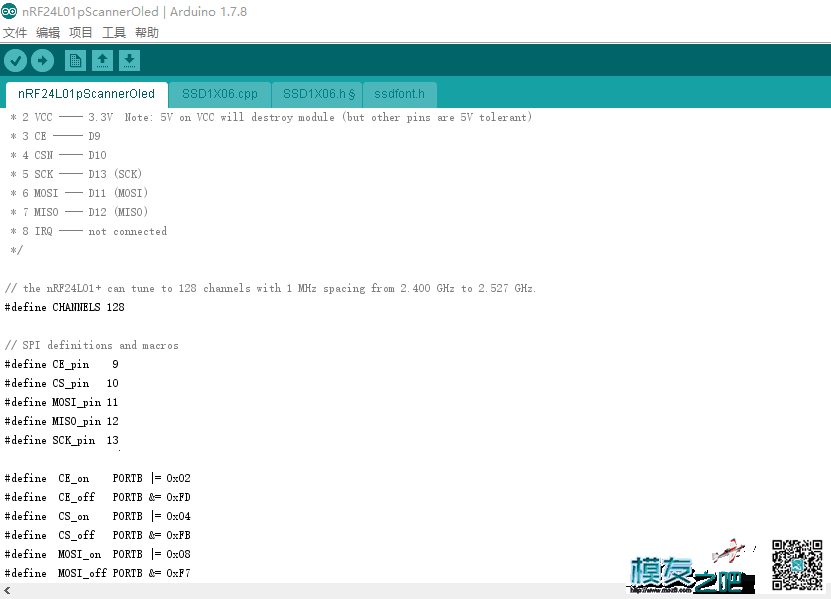
Task: Click the '* 8 IRQ —— not connected' line
Action: coord(89,232)
